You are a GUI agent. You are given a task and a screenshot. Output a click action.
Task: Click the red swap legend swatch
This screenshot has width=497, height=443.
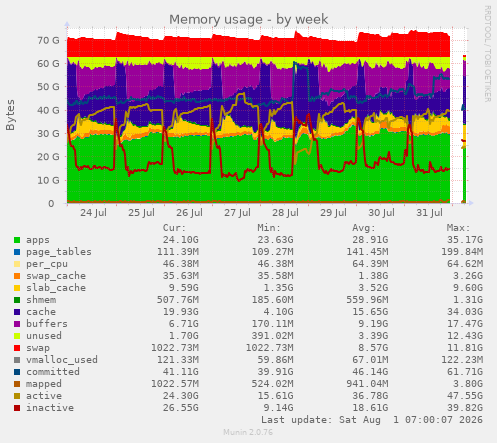pyautogui.click(x=17, y=348)
